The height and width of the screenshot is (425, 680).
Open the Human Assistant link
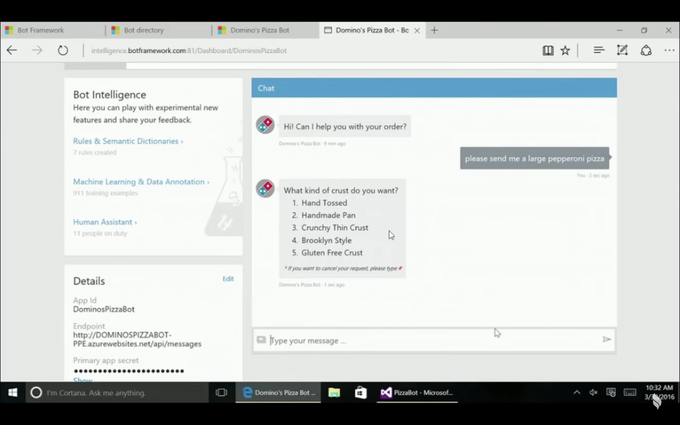point(105,222)
